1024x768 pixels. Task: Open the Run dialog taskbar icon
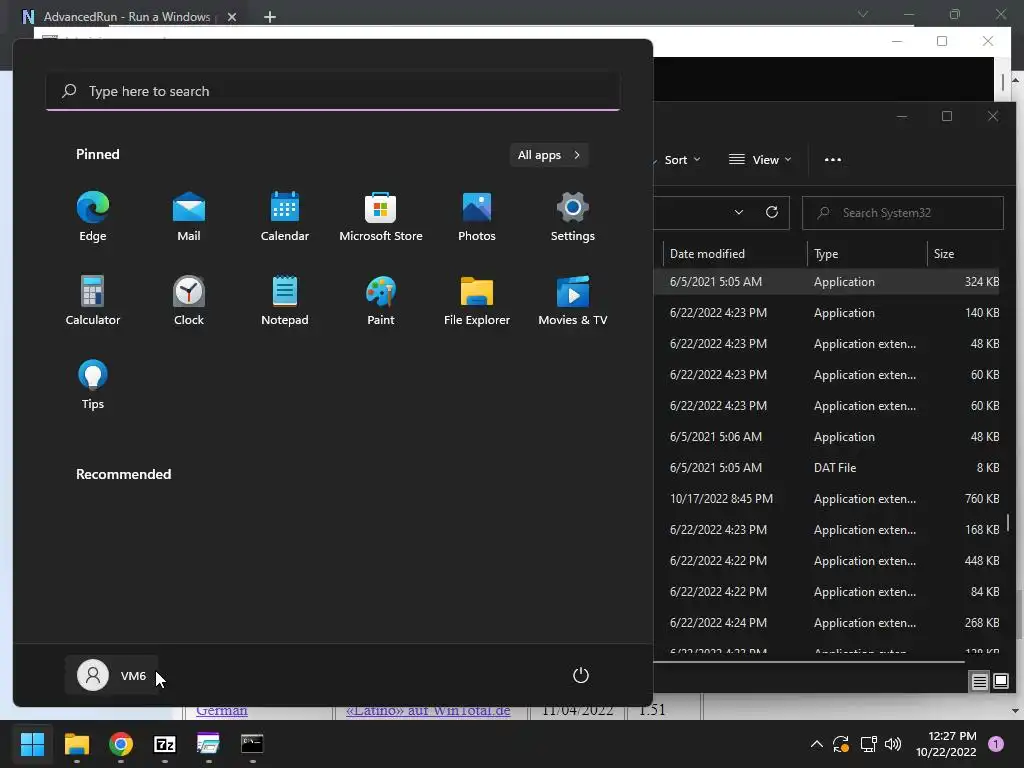point(208,744)
